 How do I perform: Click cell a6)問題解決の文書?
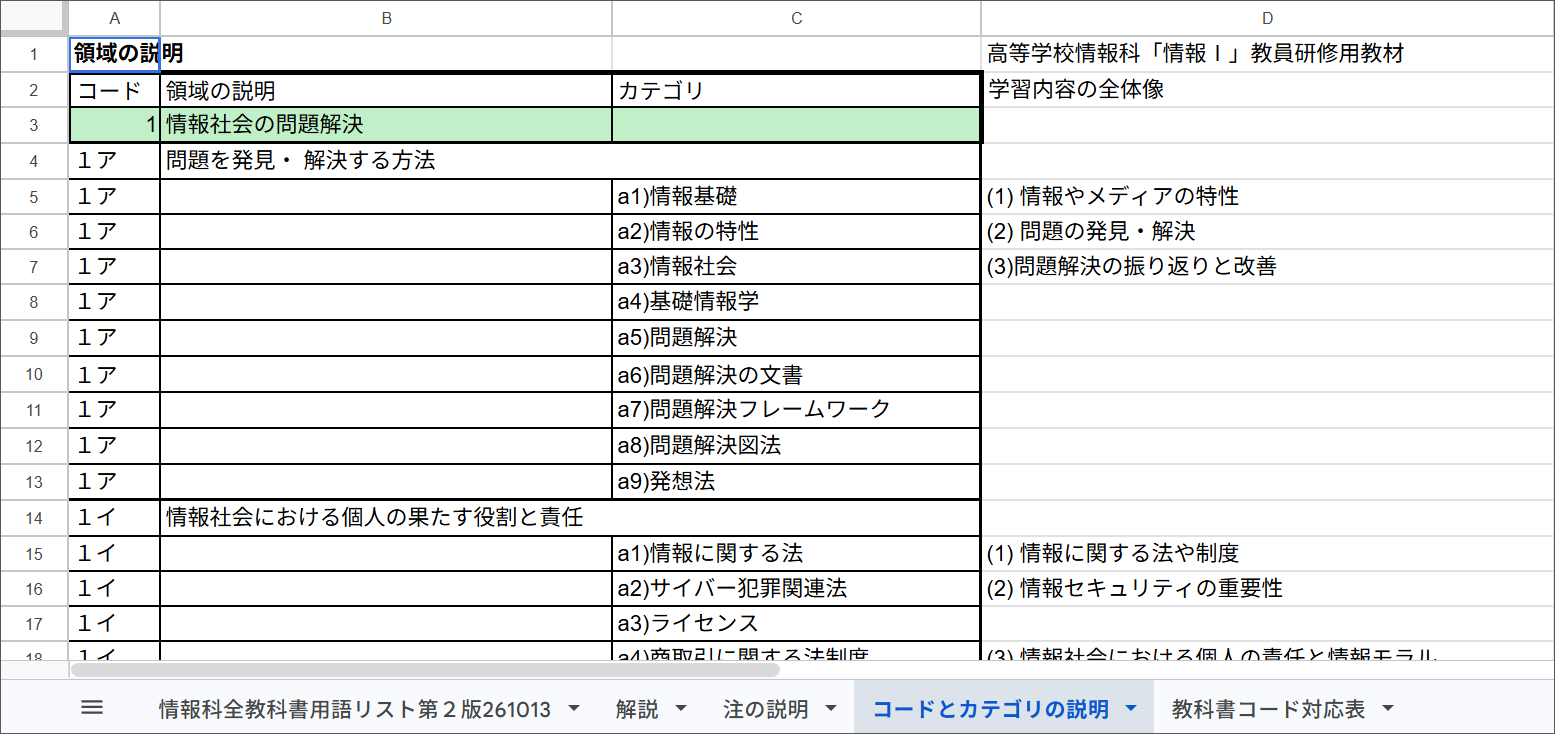[796, 374]
